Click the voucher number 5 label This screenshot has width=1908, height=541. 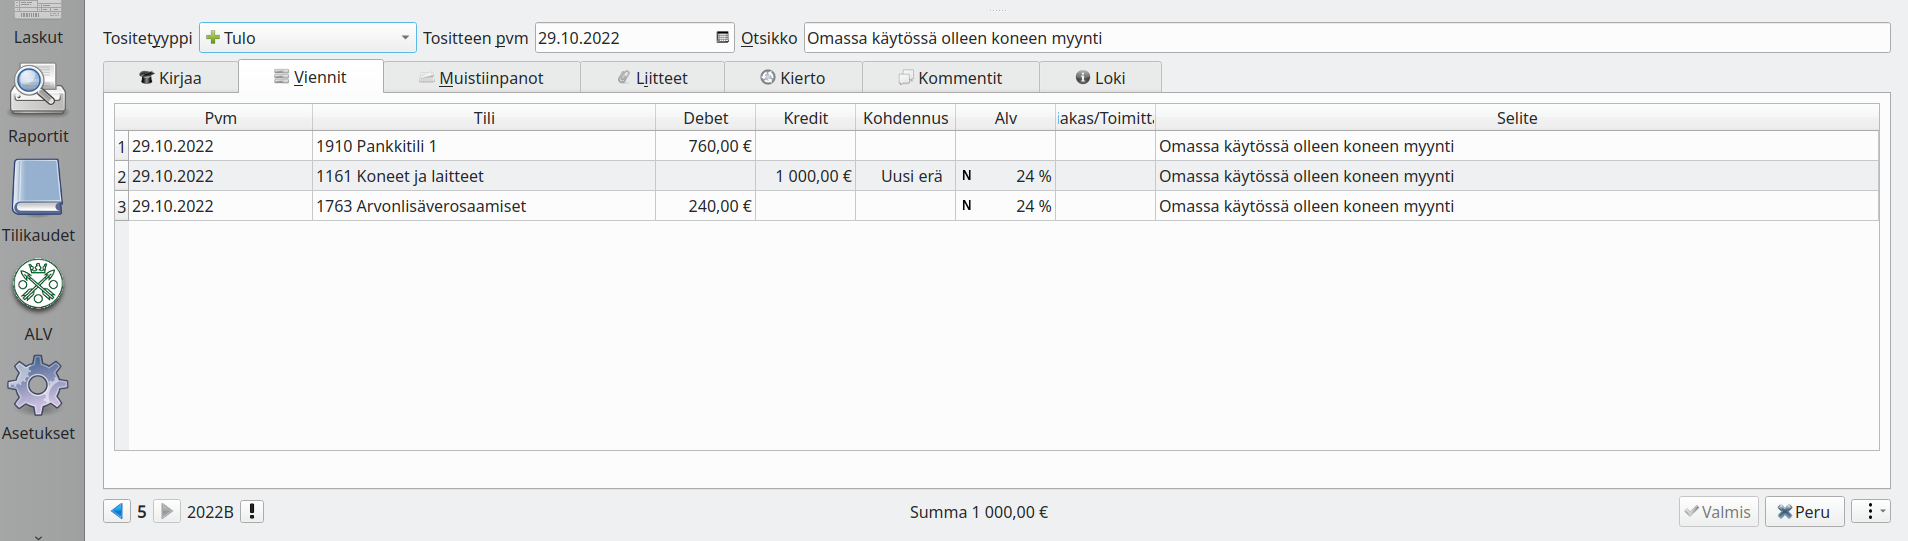[x=142, y=512]
